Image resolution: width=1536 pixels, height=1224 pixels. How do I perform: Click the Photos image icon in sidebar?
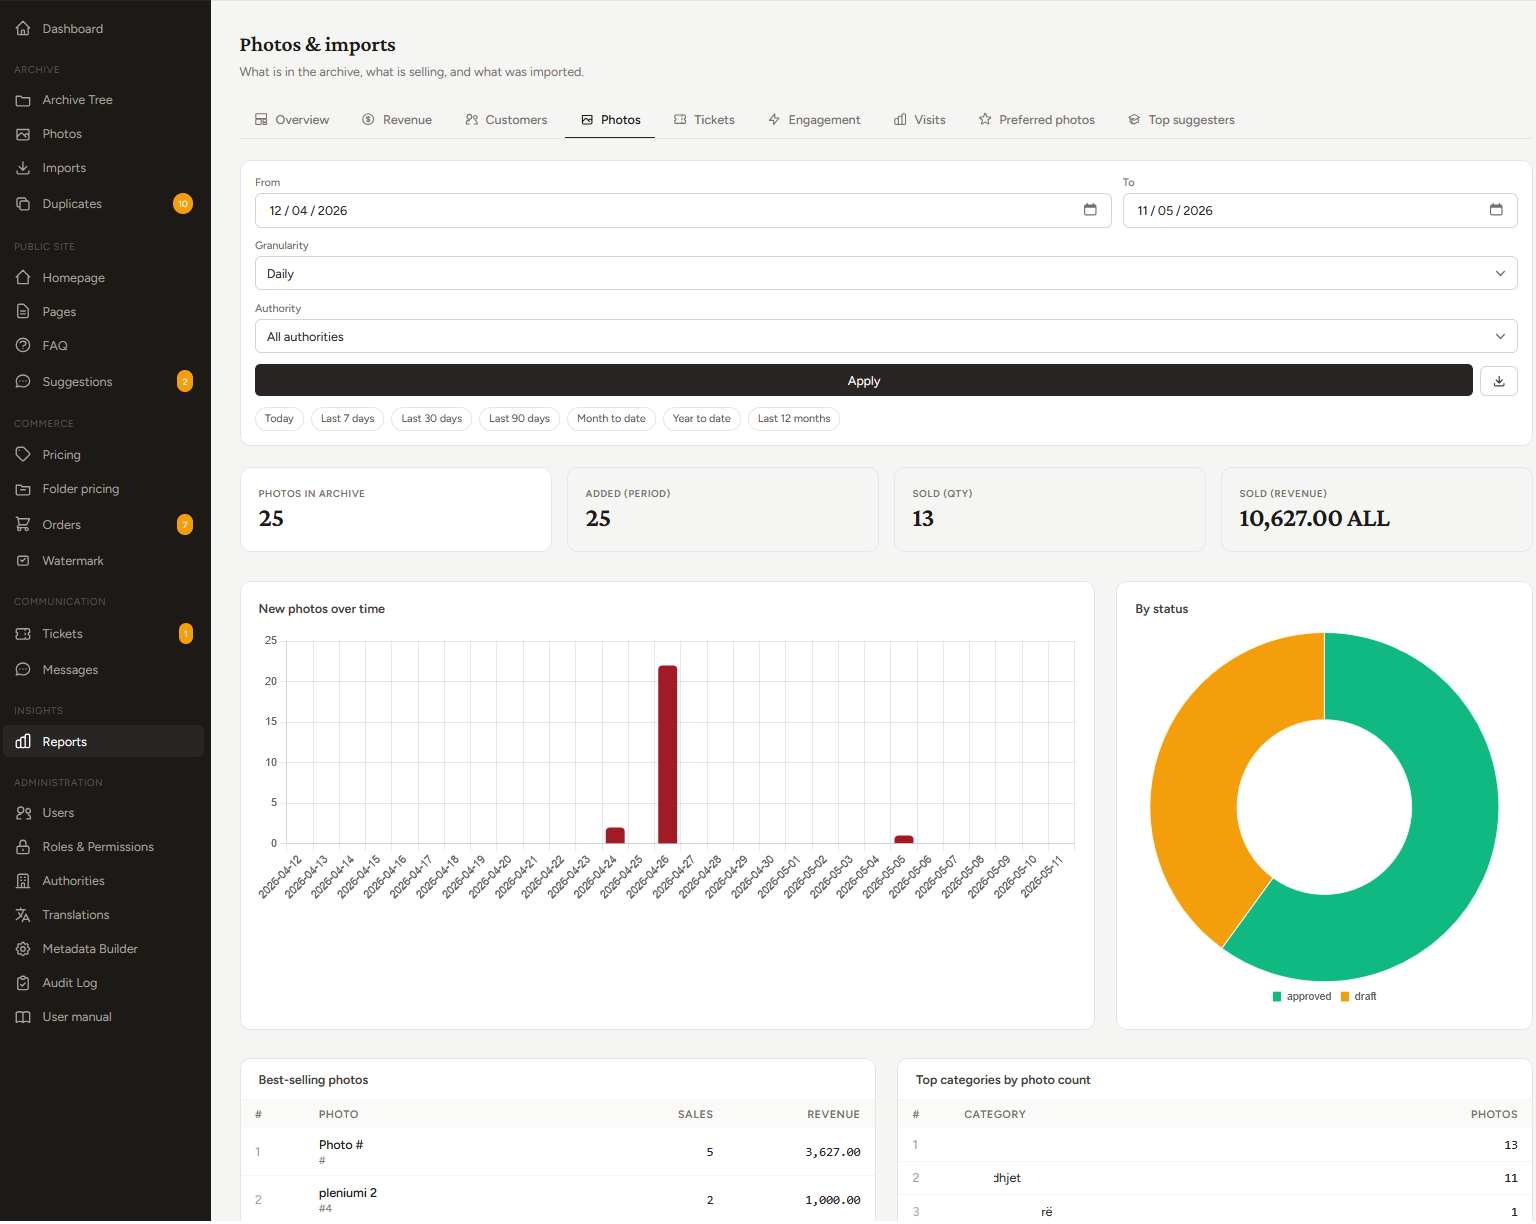tap(23, 134)
